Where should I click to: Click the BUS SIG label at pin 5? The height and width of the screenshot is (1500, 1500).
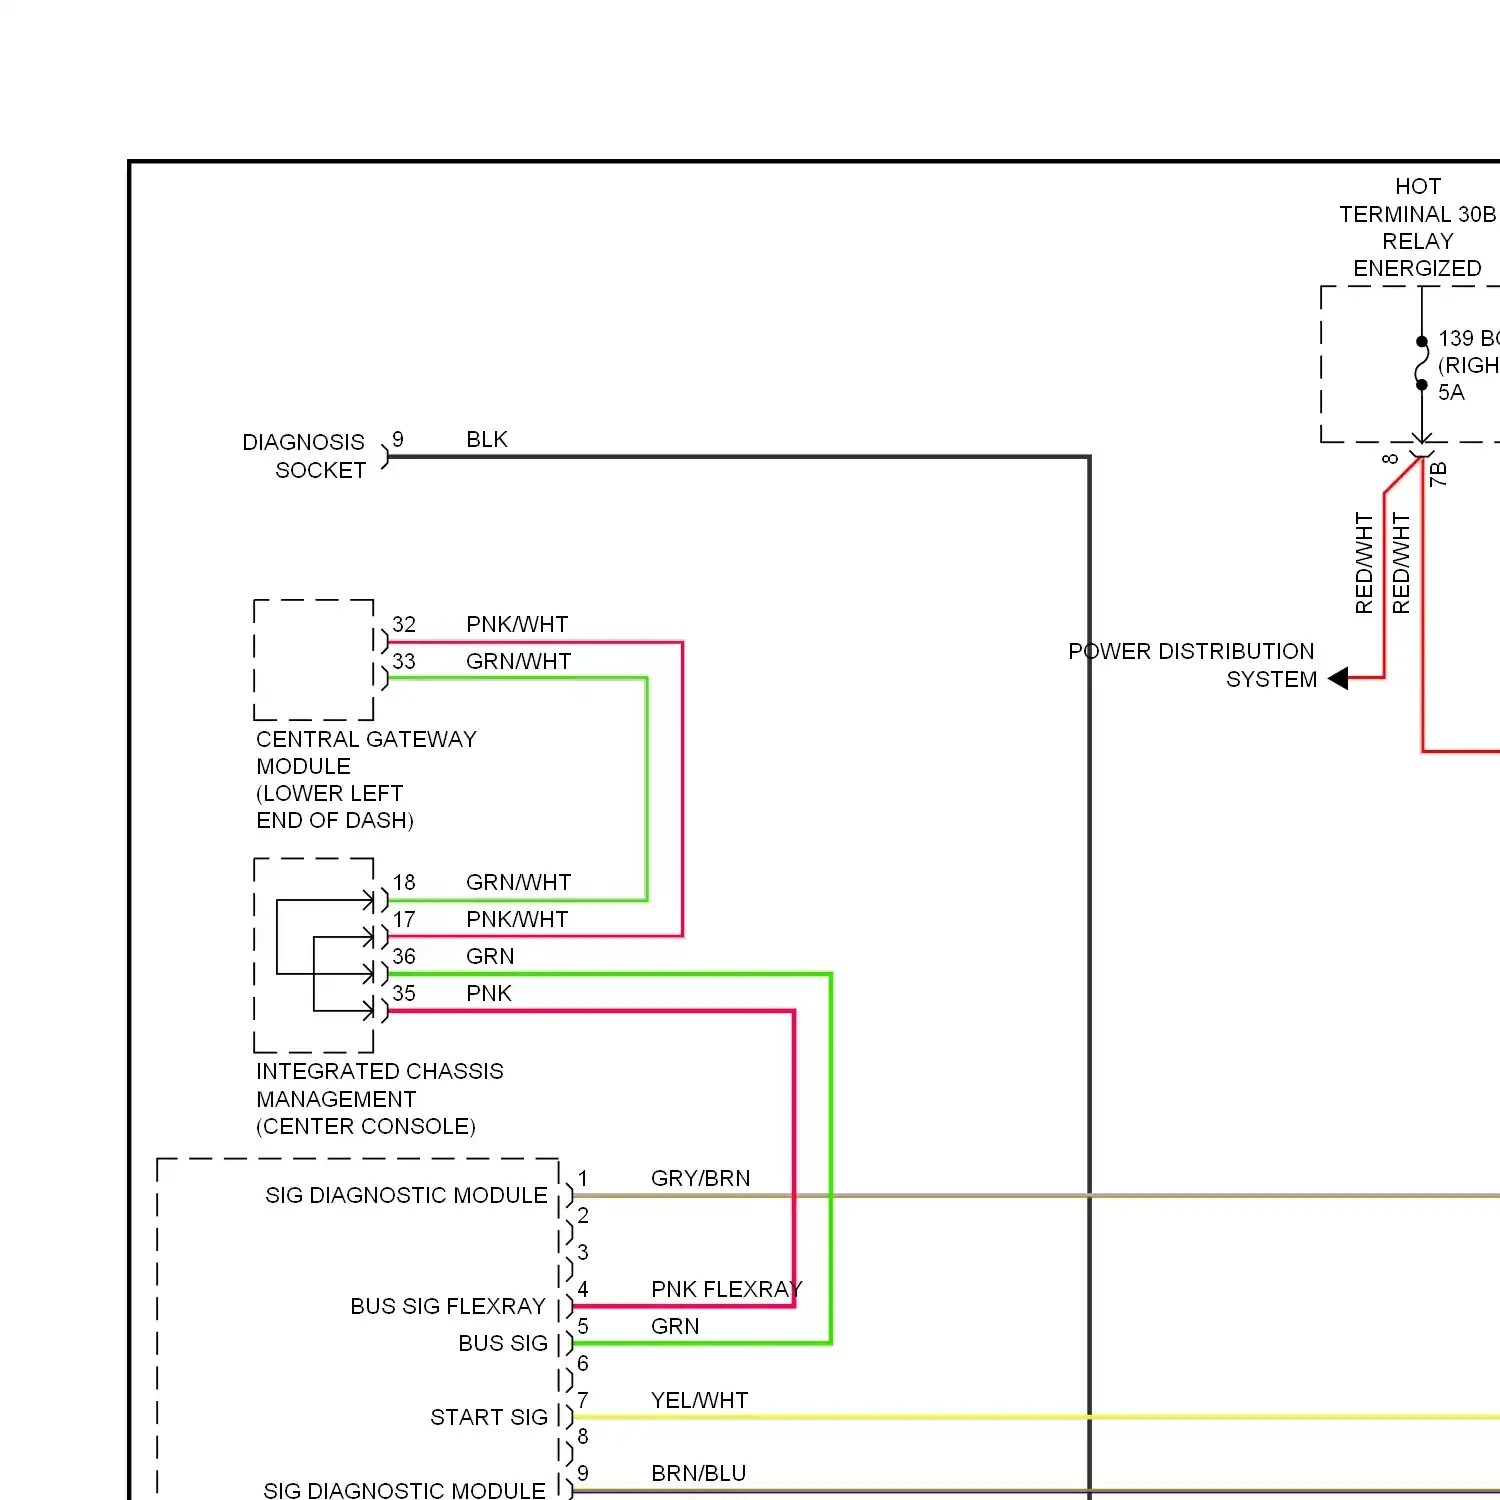point(503,1343)
